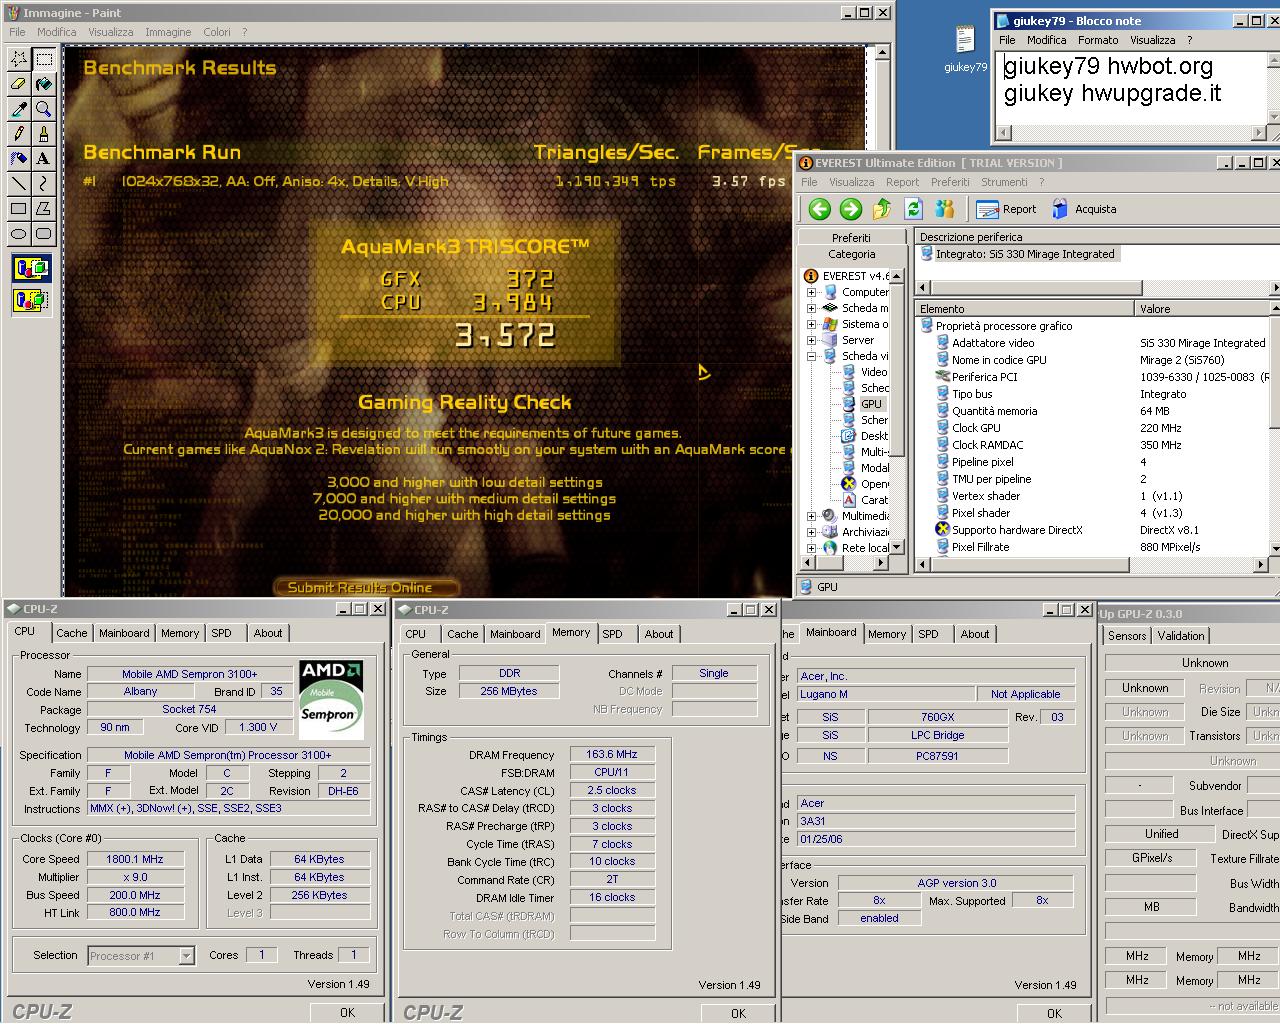This screenshot has height=1024, width=1280.
Task: Choose the Airbrush spray tool
Action: click(18, 159)
